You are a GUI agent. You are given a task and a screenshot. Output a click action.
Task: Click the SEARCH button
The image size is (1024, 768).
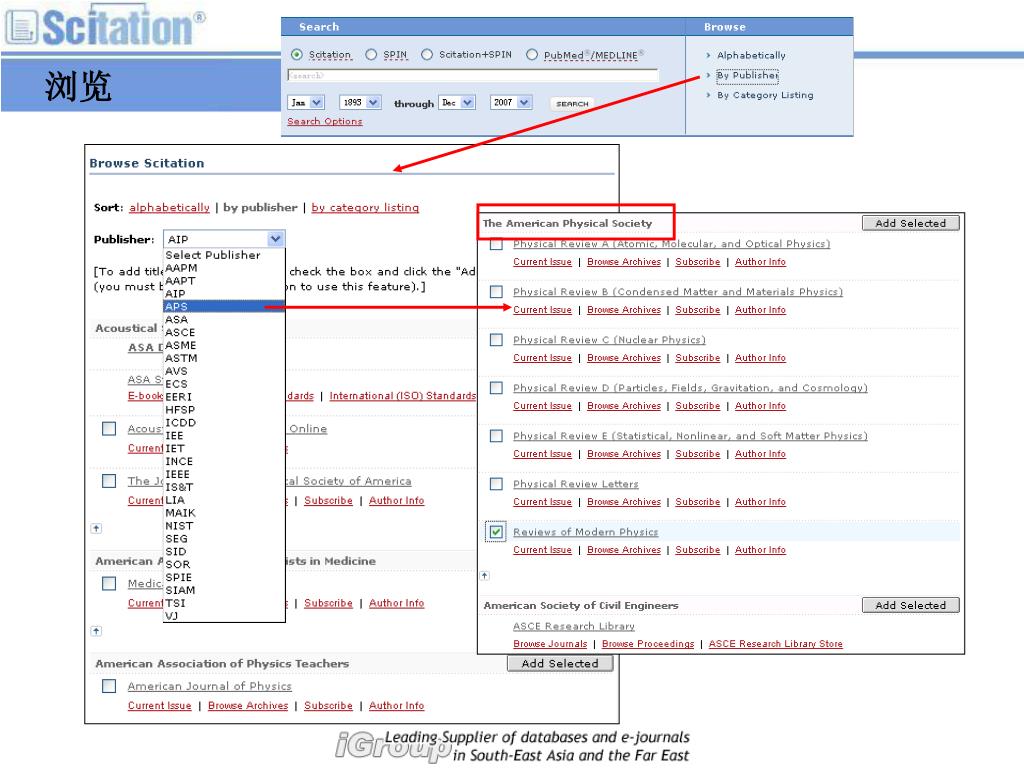click(x=572, y=103)
